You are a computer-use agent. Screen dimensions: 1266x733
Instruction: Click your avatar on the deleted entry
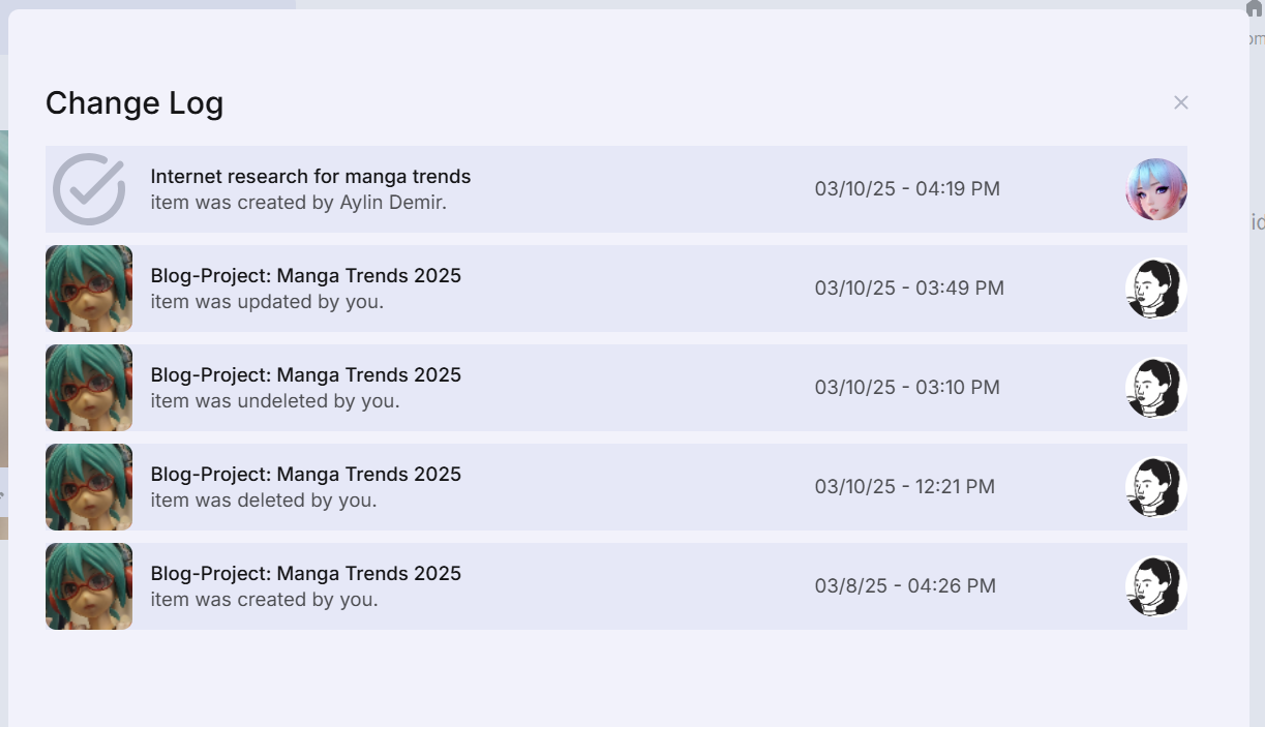tap(1154, 487)
